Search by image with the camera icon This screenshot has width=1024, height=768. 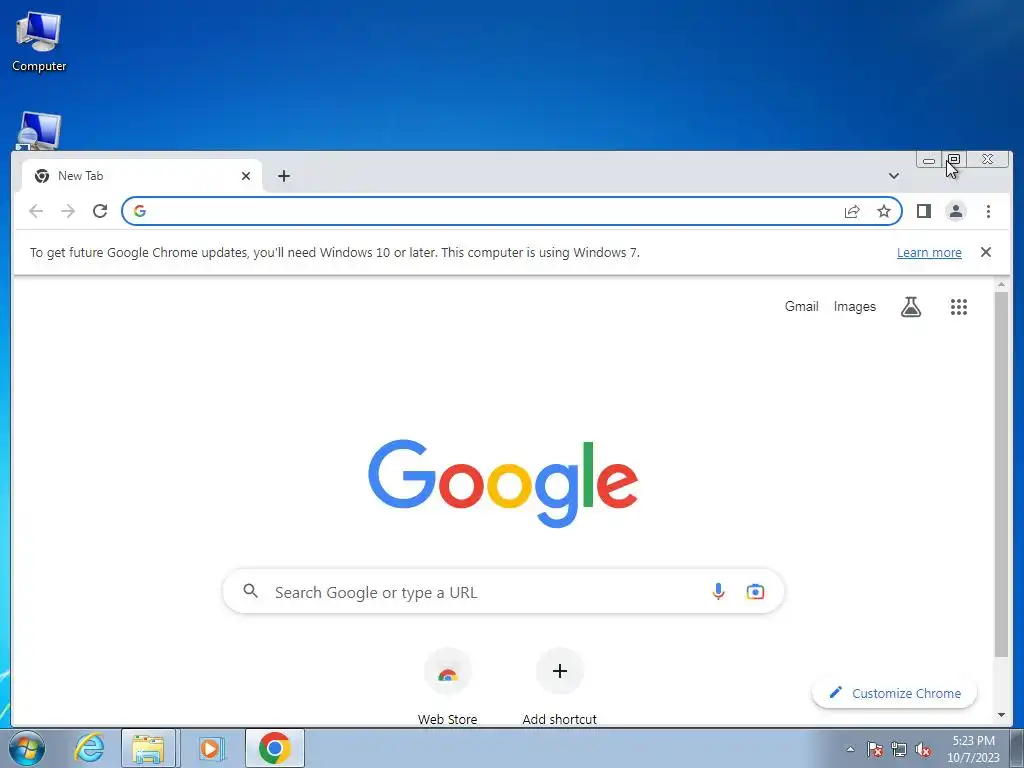(755, 591)
